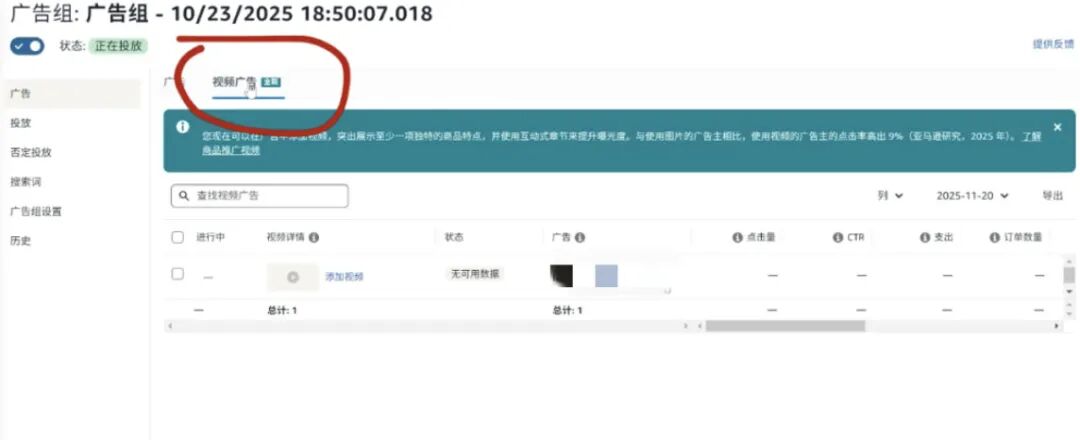Image resolution: width=1080 pixels, height=440 pixels.
Task: Click the 添加视频 link
Action: [344, 277]
